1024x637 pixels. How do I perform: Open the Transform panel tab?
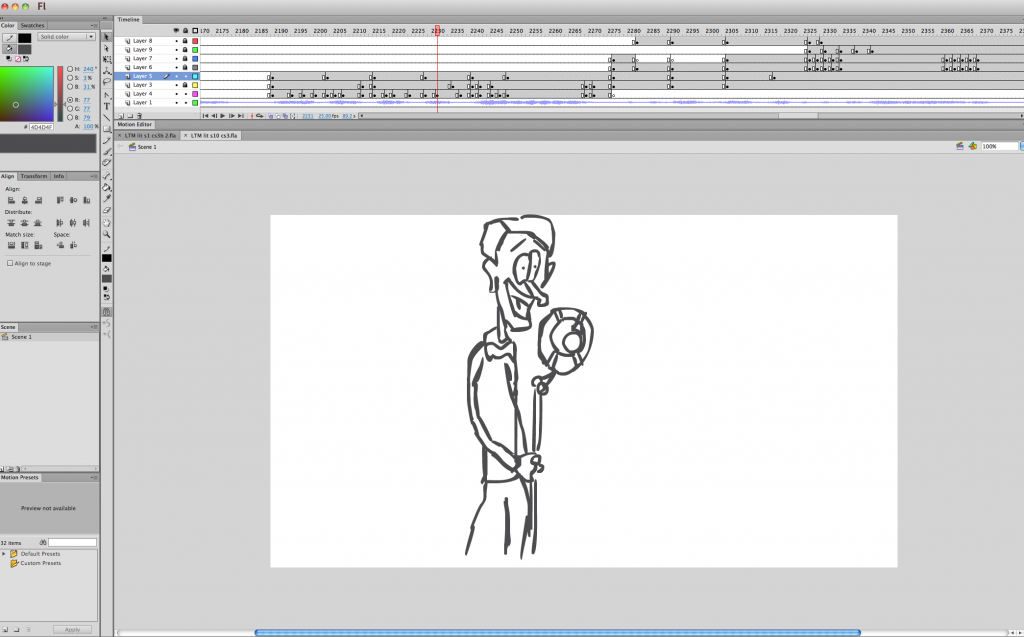tap(34, 176)
